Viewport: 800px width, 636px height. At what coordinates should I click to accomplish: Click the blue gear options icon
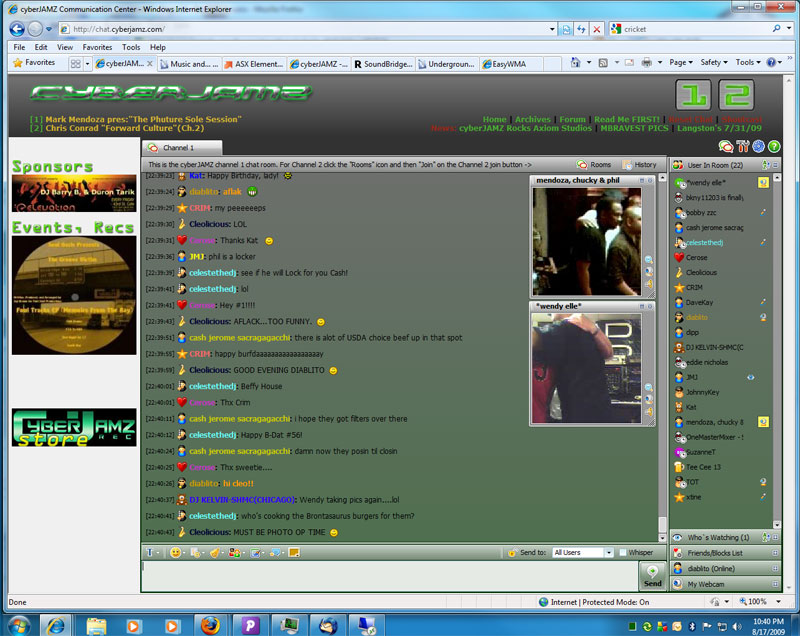759,147
